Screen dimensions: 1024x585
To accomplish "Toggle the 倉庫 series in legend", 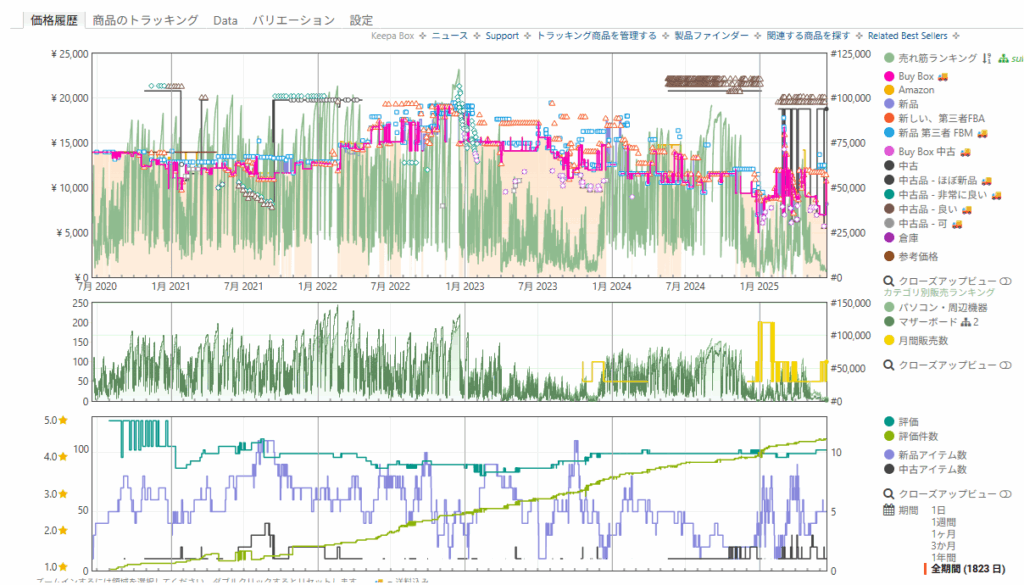I will click(x=901, y=238).
